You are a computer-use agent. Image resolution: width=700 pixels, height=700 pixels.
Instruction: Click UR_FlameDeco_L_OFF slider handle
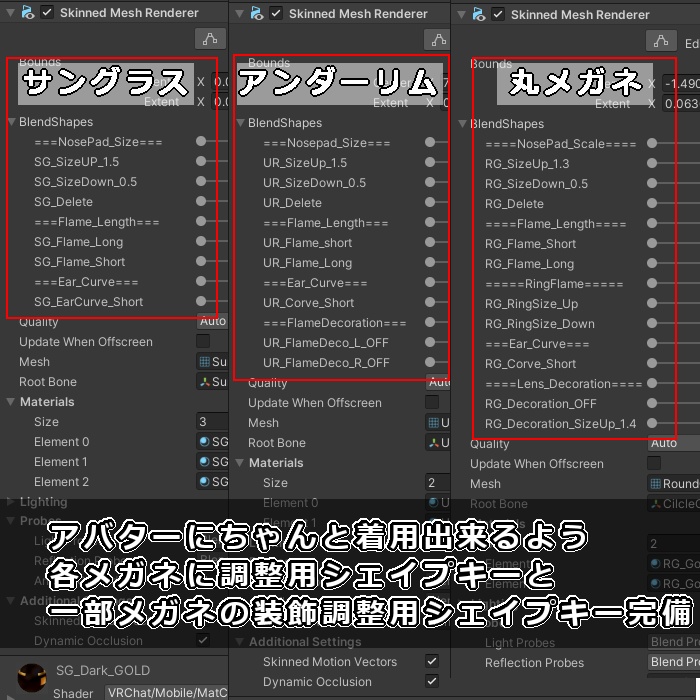(430, 342)
